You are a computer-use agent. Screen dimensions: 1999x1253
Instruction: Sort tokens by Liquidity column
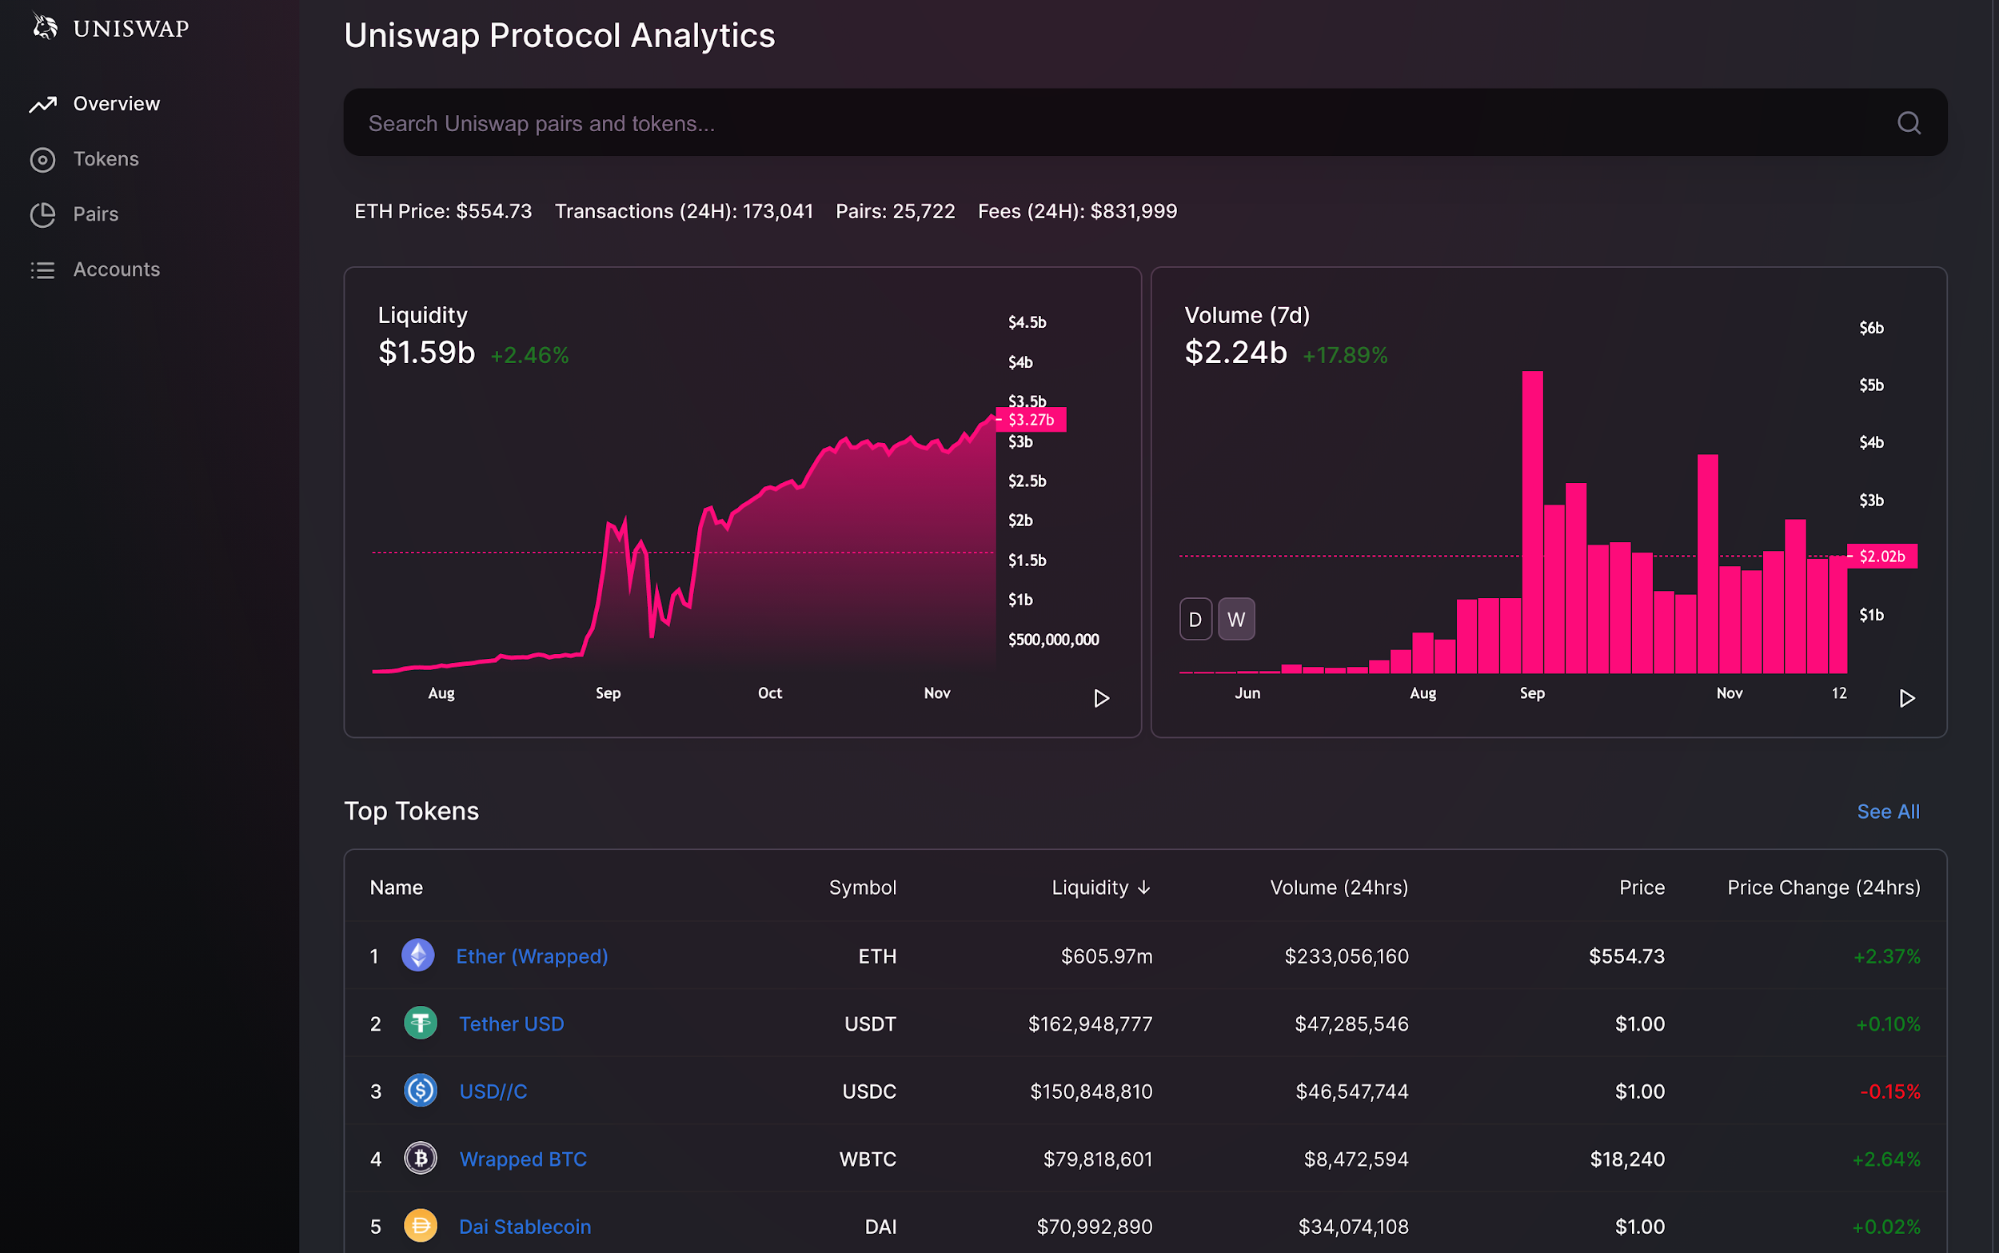[1101, 888]
